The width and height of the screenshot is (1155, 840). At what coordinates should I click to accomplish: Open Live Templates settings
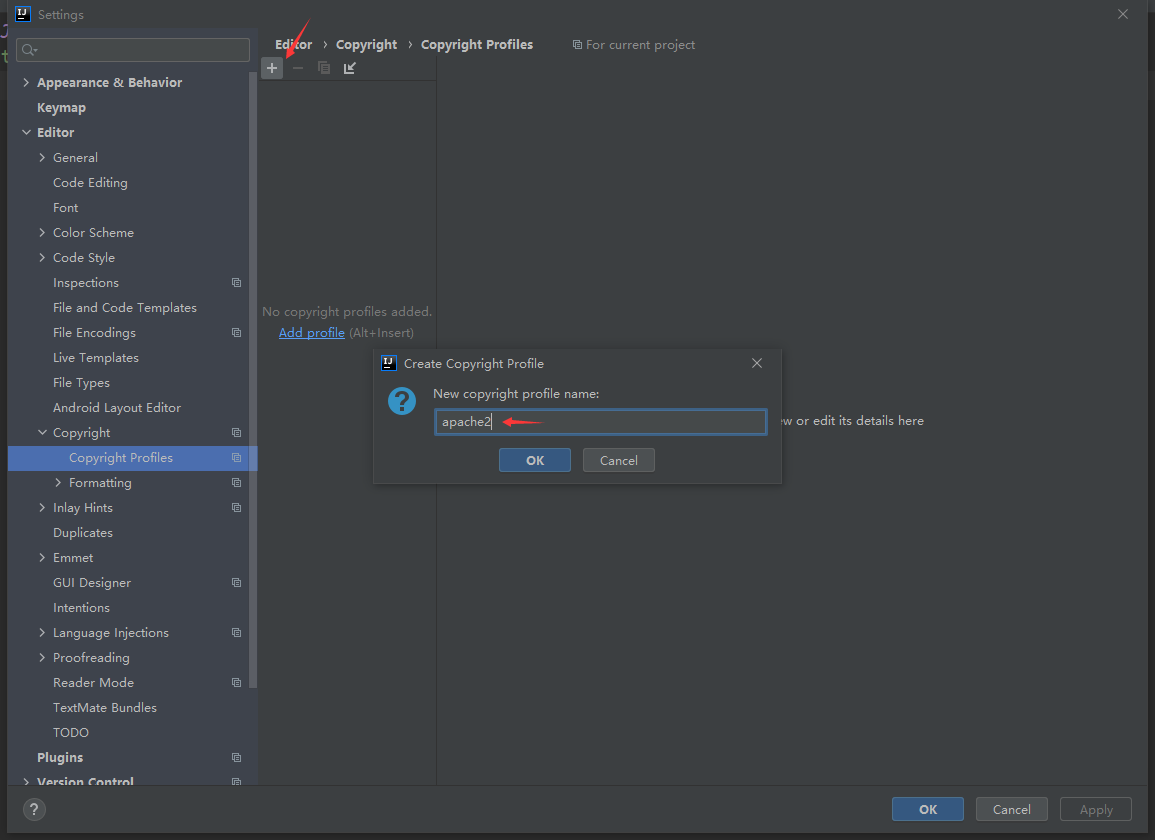[96, 358]
